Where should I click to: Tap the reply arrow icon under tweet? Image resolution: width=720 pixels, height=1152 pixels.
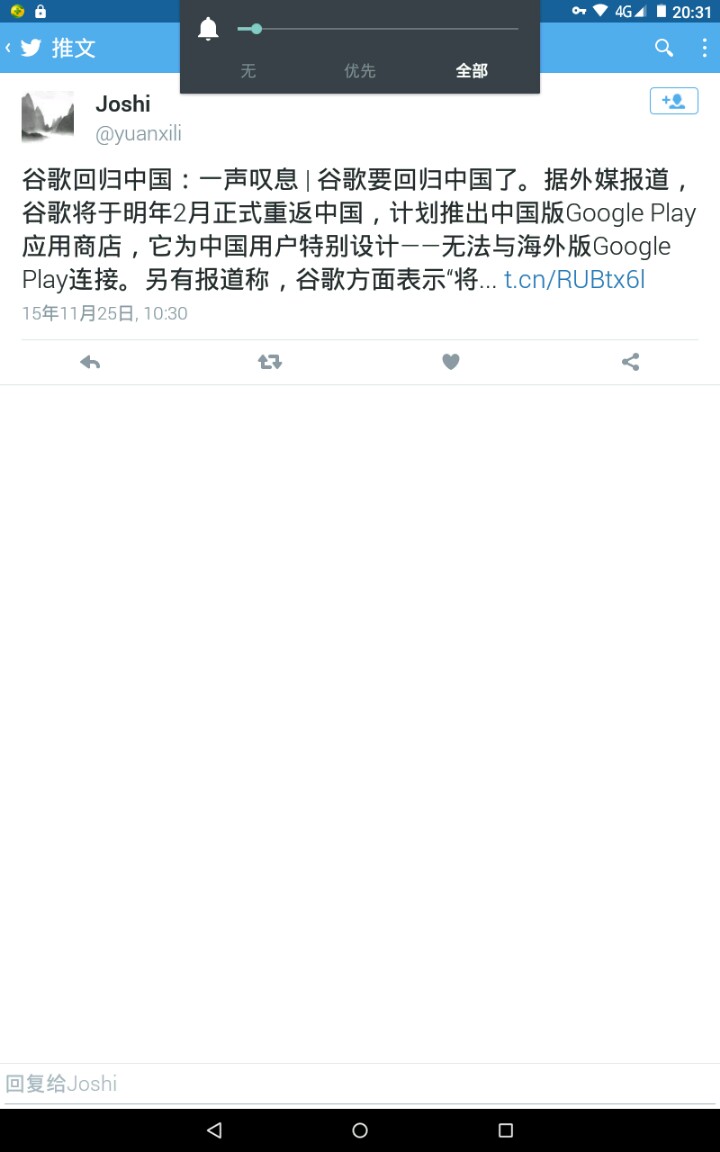90,361
